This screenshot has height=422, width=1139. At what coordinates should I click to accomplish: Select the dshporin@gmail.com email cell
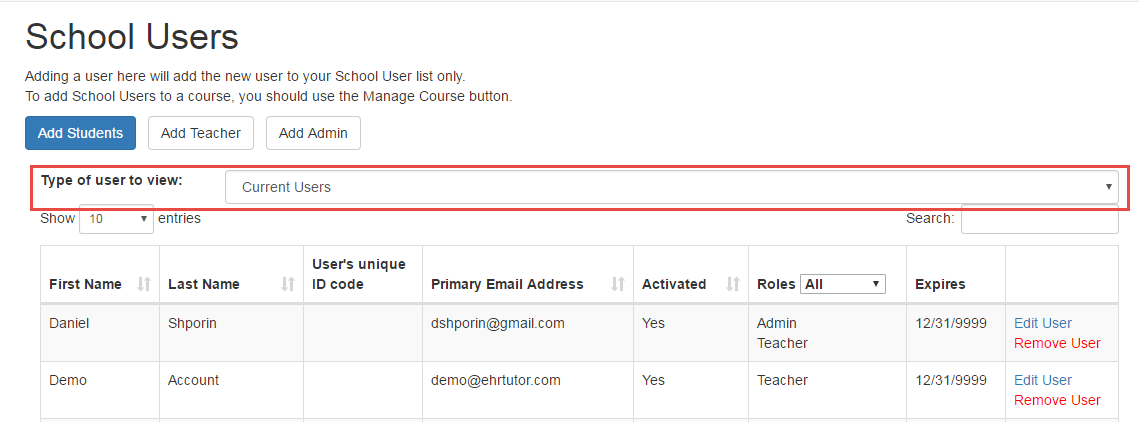(x=528, y=333)
